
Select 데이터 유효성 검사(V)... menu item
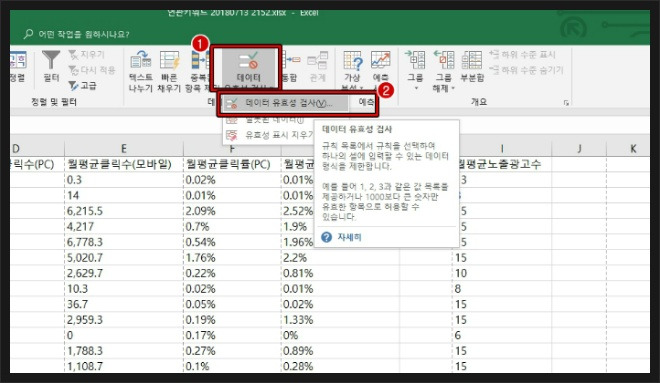click(285, 103)
